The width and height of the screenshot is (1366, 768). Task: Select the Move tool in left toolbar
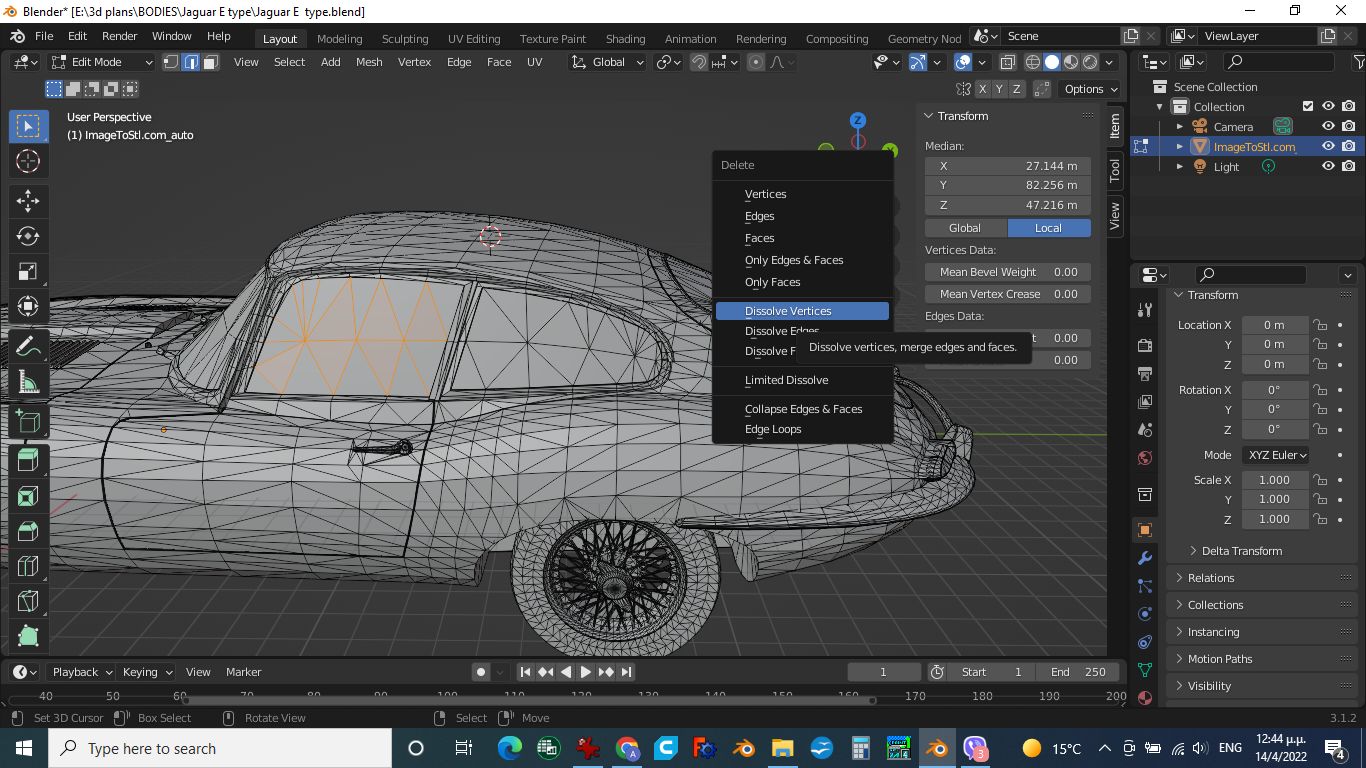tap(28, 199)
